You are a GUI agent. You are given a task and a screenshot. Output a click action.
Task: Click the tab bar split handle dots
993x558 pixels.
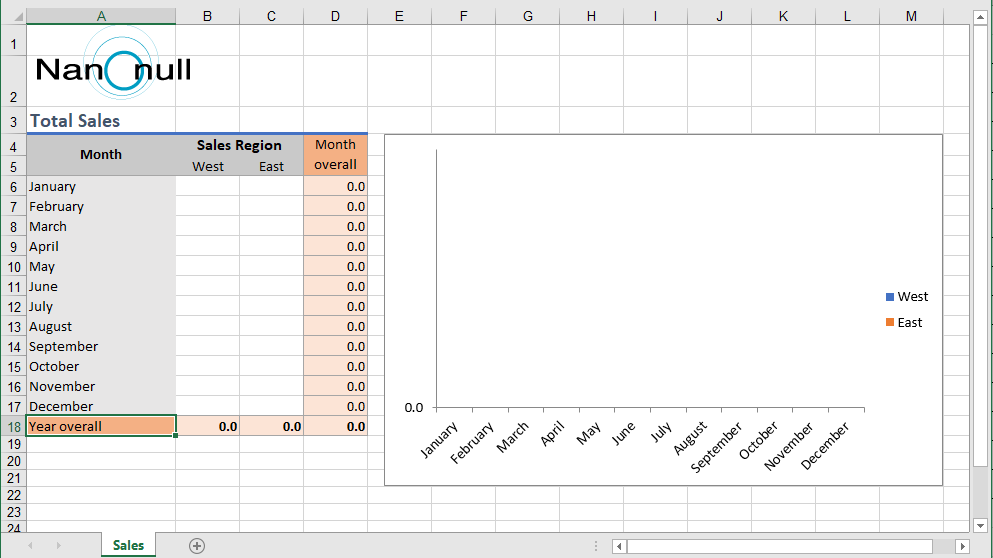point(596,546)
